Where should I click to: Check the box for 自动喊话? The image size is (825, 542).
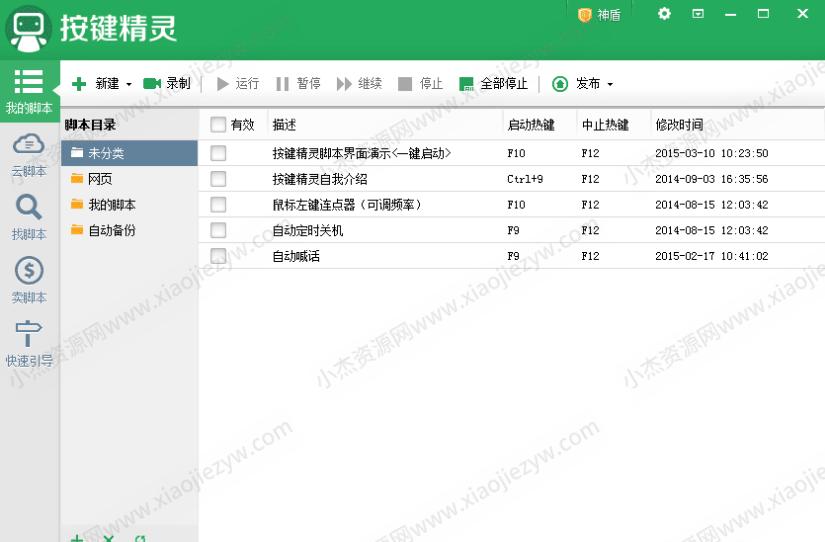pos(218,256)
